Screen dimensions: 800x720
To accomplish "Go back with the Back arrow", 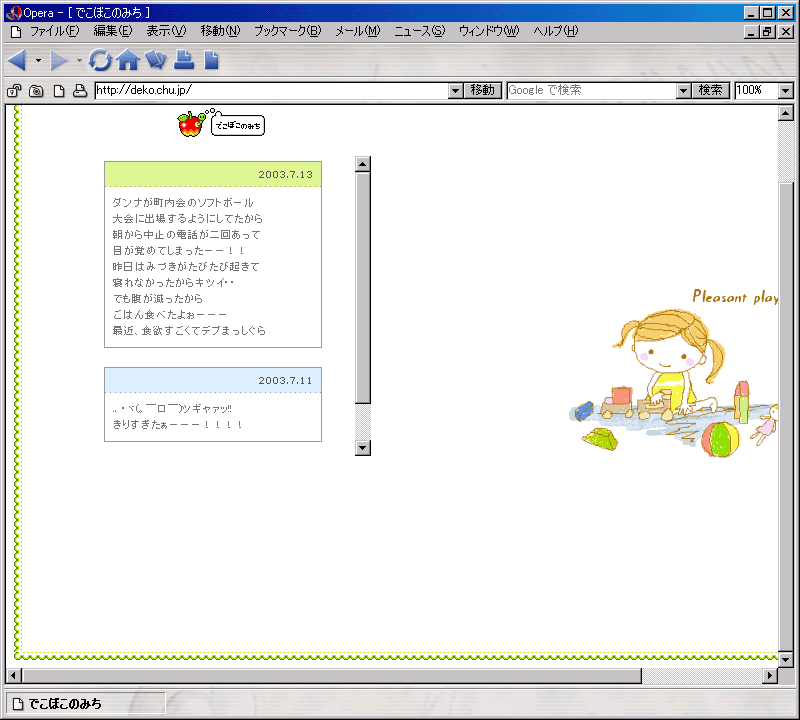I will pos(17,60).
